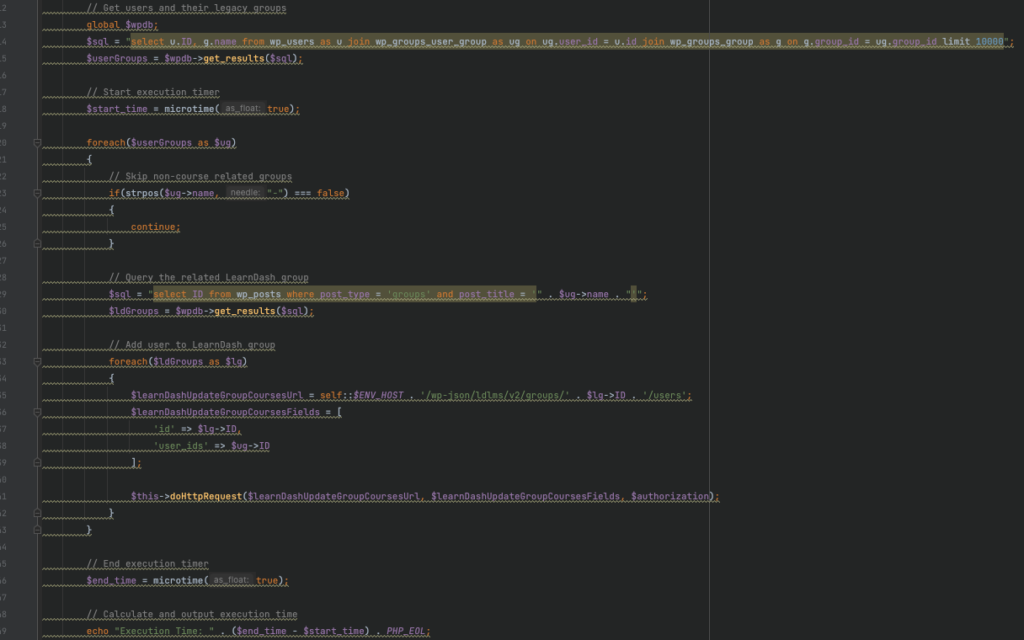Click the 'wp_users' table name in the SQL
This screenshot has height=640, width=1024.
[x=292, y=42]
